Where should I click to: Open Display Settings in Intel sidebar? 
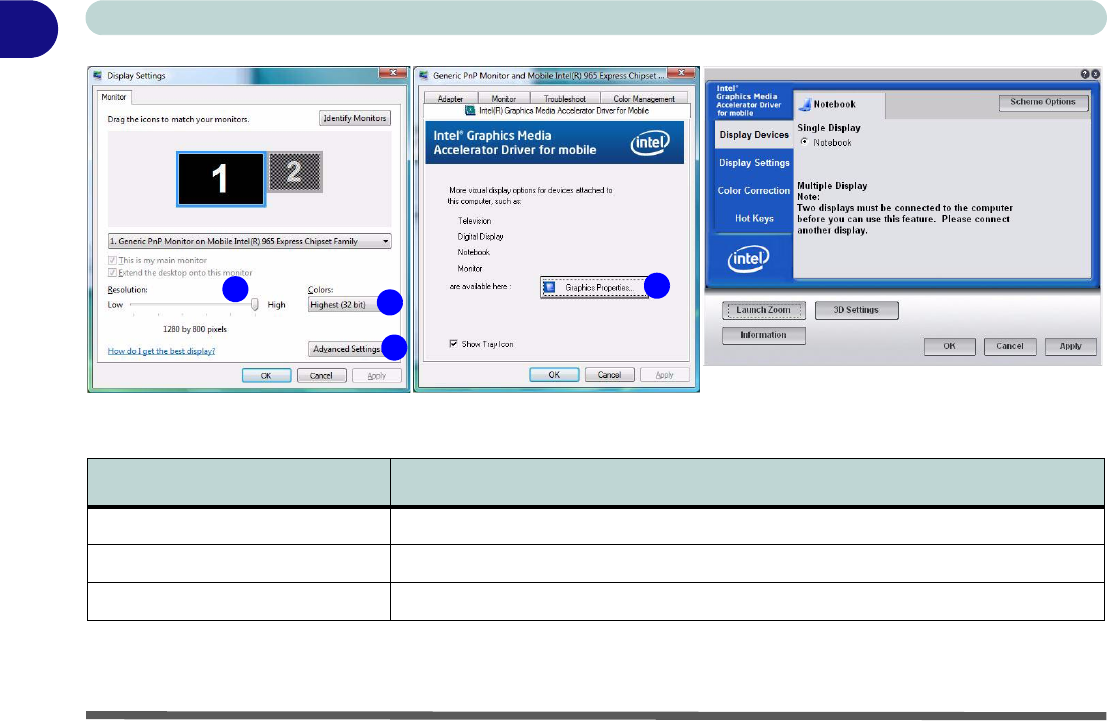pyautogui.click(x=754, y=162)
